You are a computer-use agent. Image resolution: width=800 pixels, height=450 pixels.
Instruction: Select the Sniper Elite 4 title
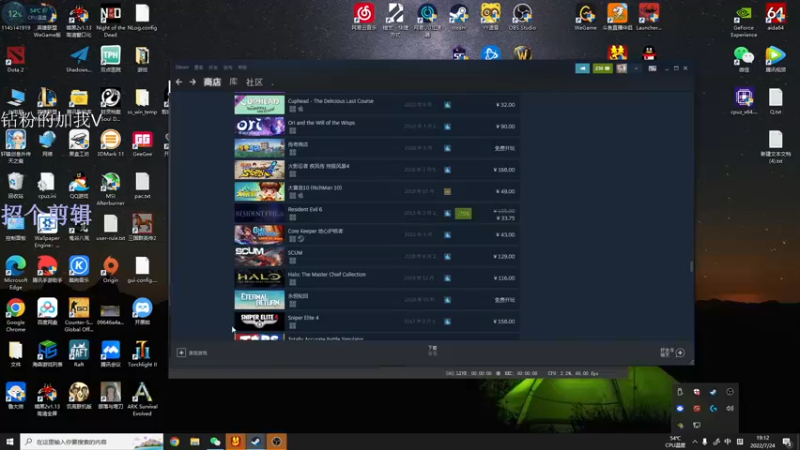pos(303,318)
